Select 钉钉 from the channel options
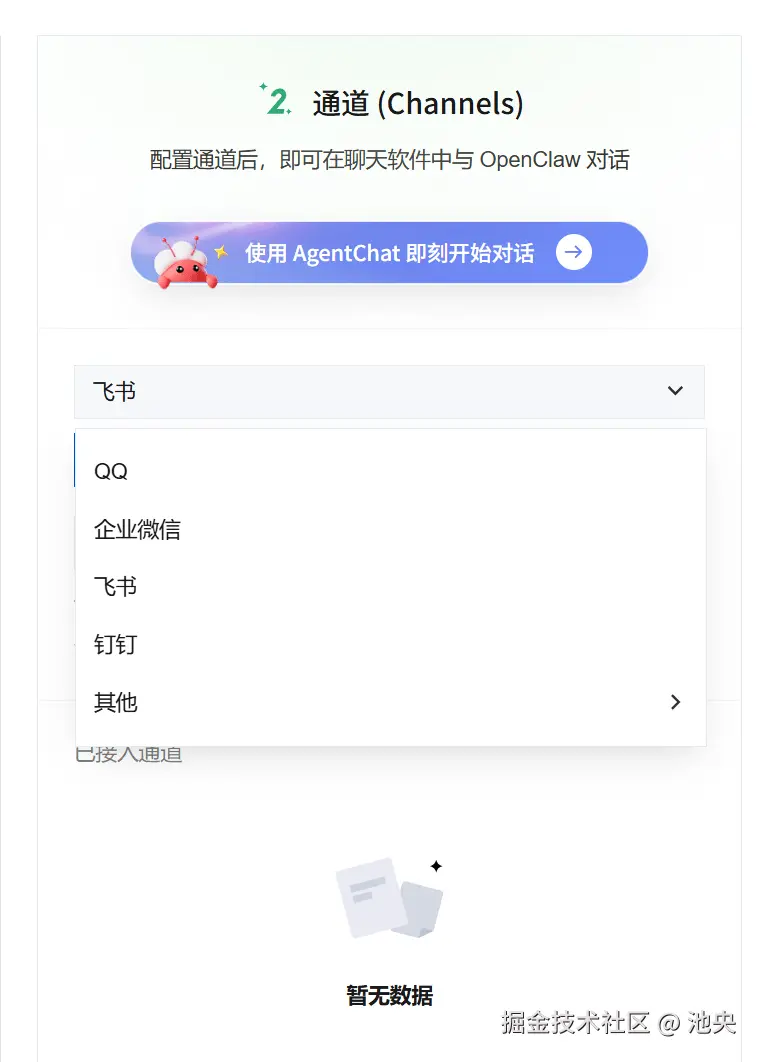The width and height of the screenshot is (762, 1062). 390,644
